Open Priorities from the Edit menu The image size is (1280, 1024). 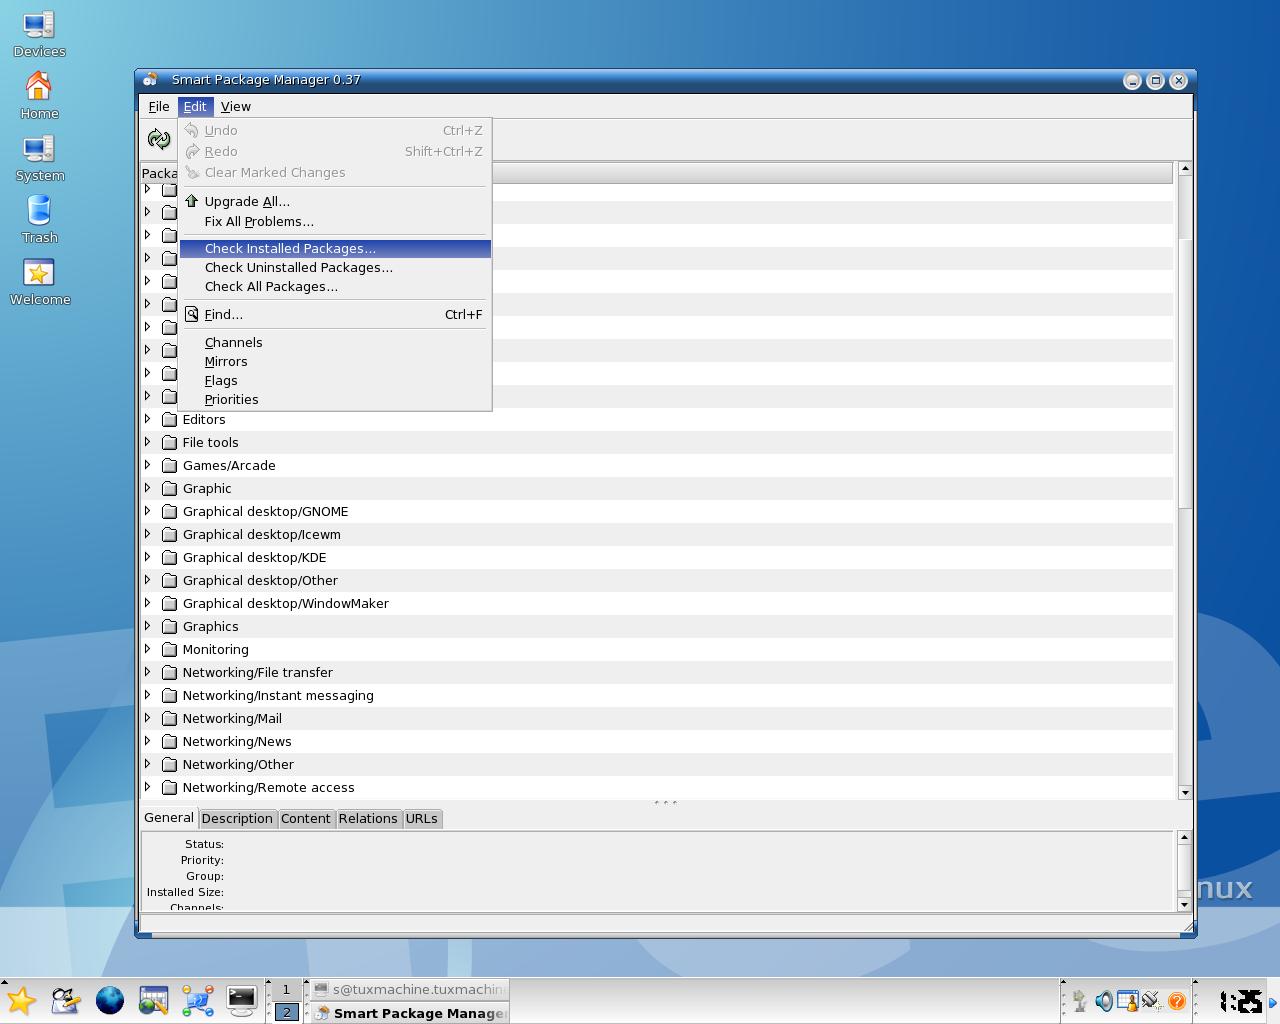(x=335, y=400)
